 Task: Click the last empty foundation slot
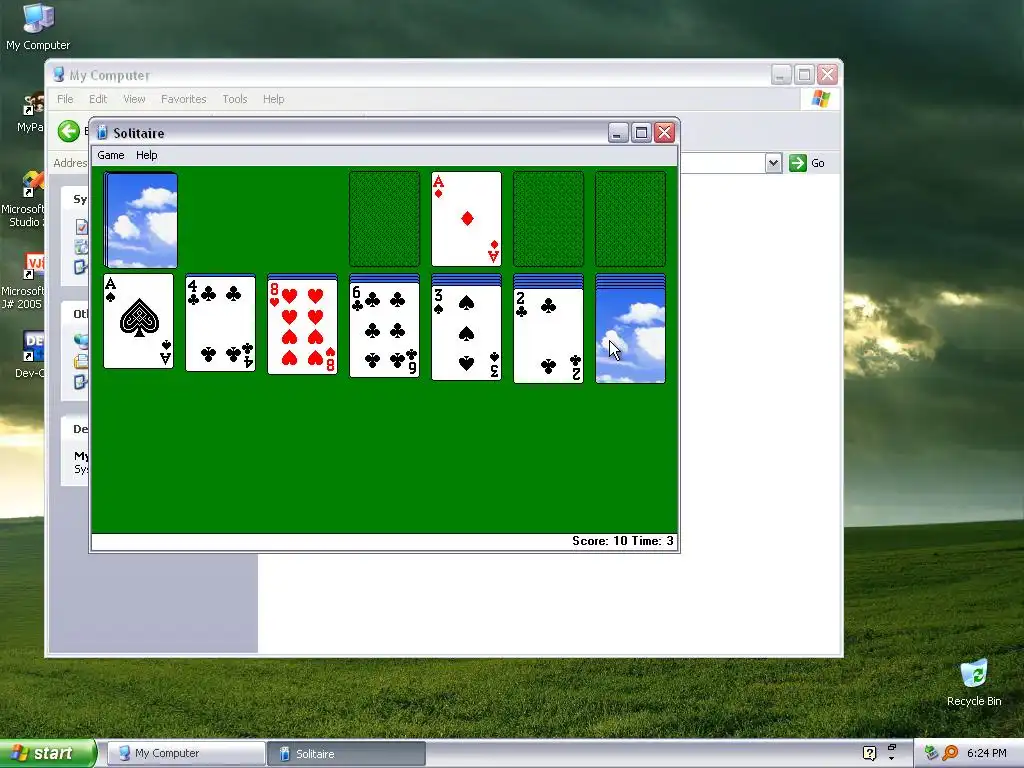630,219
